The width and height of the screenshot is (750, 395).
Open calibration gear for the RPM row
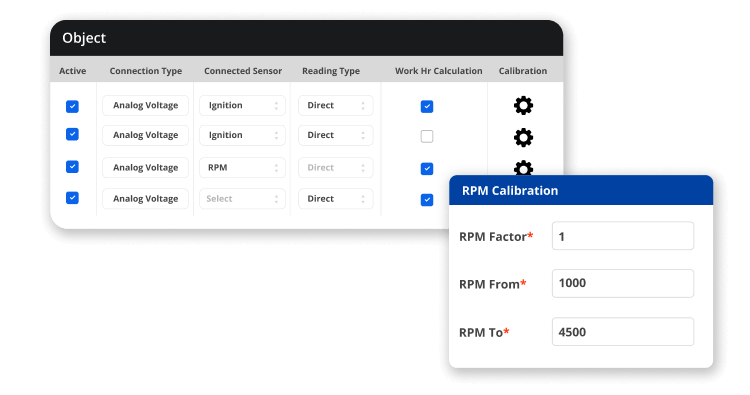[523, 167]
